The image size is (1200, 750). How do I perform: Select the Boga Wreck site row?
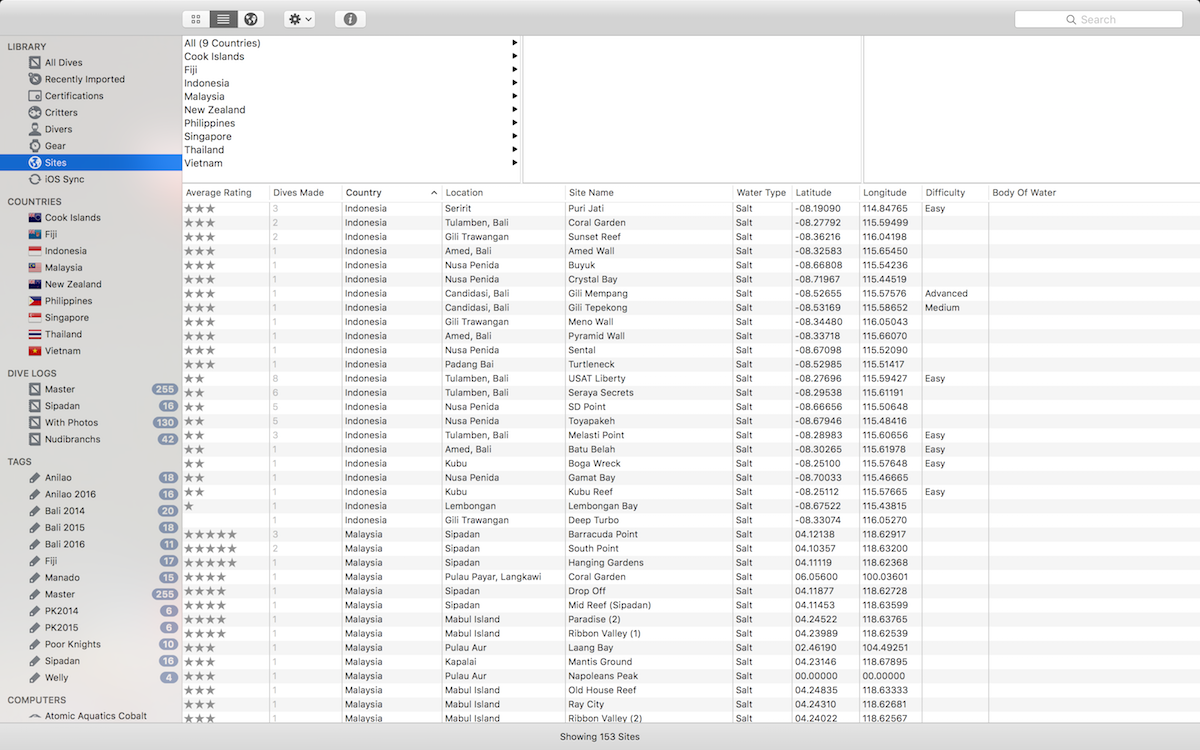coord(691,464)
